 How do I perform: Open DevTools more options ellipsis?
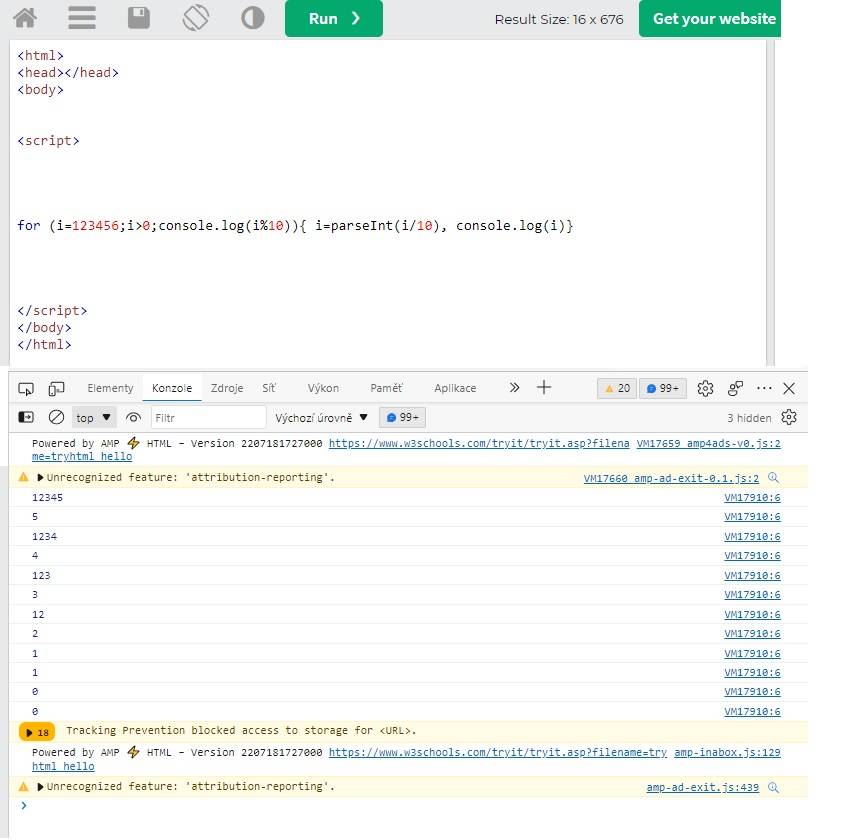tap(764, 388)
